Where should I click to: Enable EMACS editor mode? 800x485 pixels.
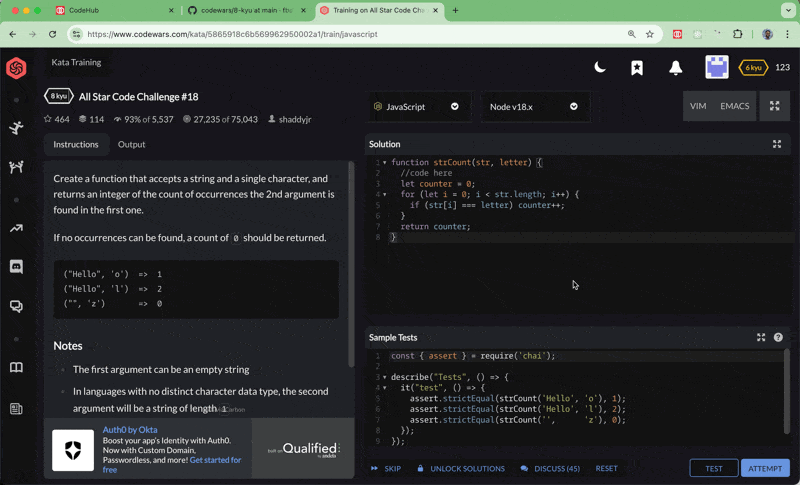[x=734, y=106]
